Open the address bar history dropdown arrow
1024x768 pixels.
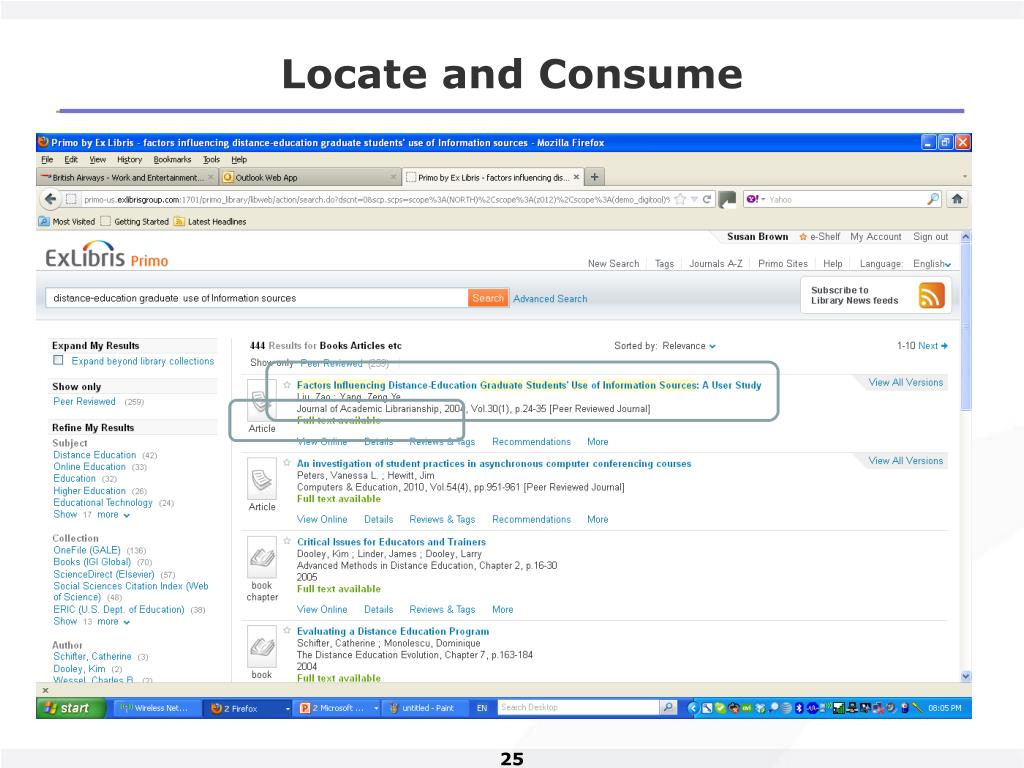tap(694, 199)
